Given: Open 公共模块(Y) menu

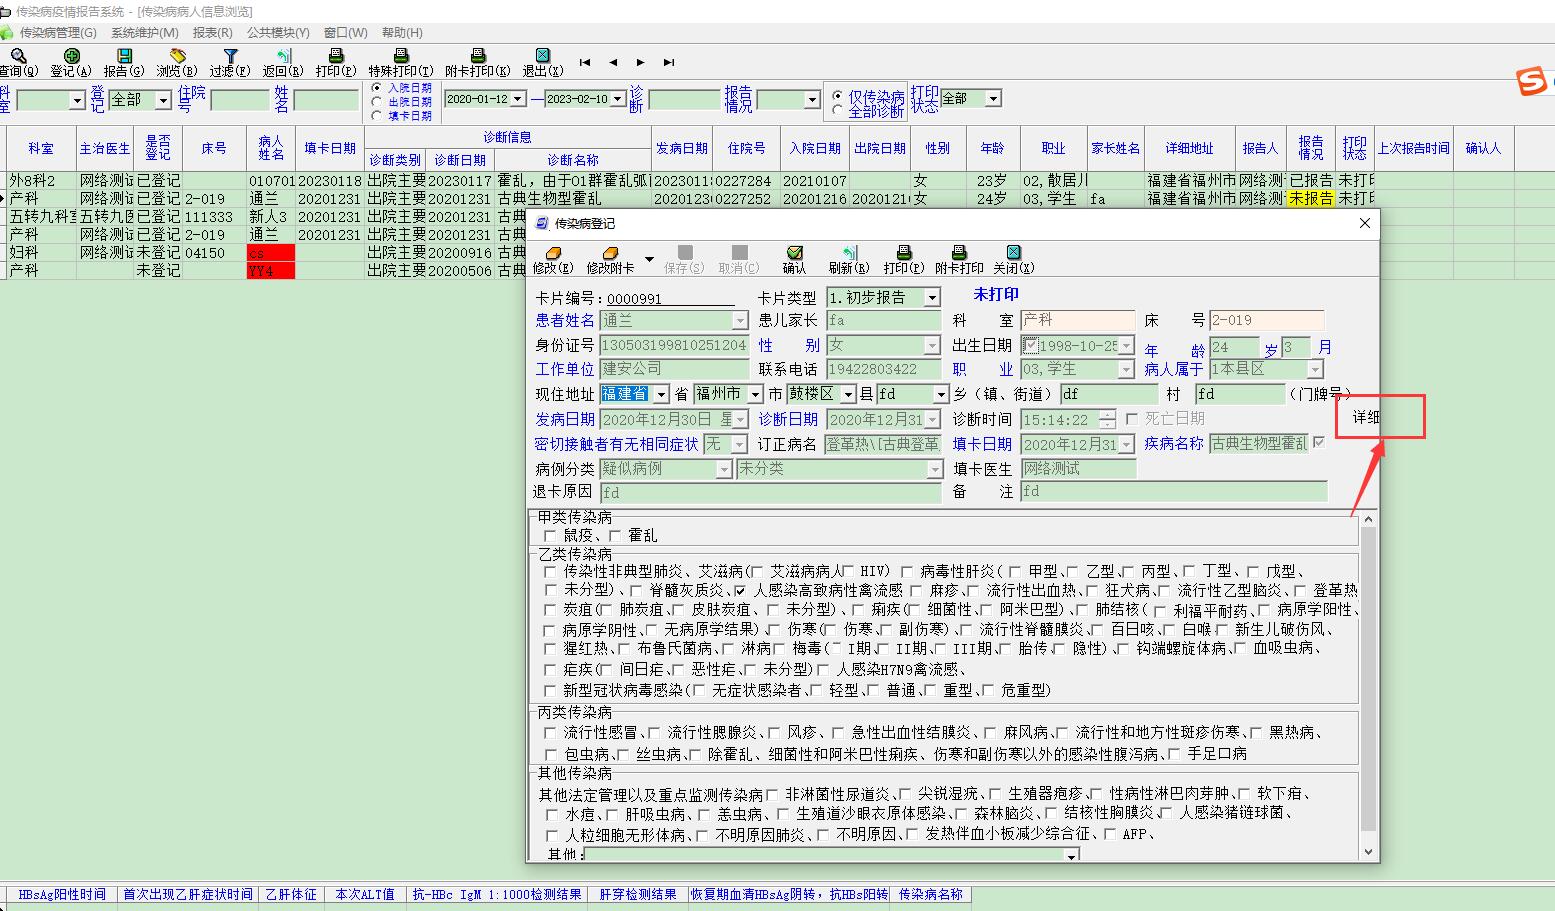Looking at the screenshot, I should [x=278, y=33].
